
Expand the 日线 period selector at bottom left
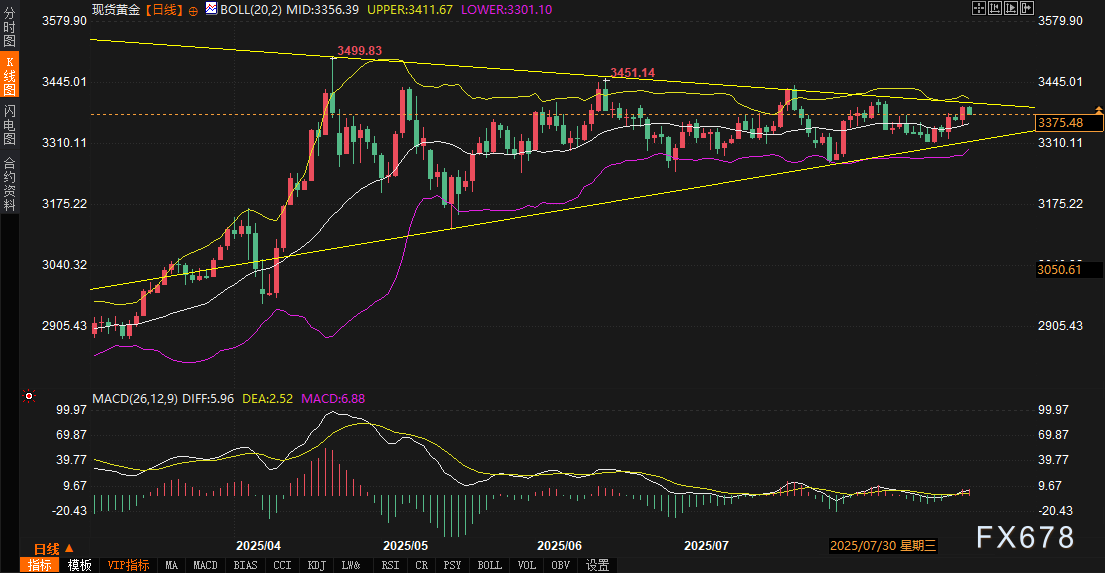68,549
